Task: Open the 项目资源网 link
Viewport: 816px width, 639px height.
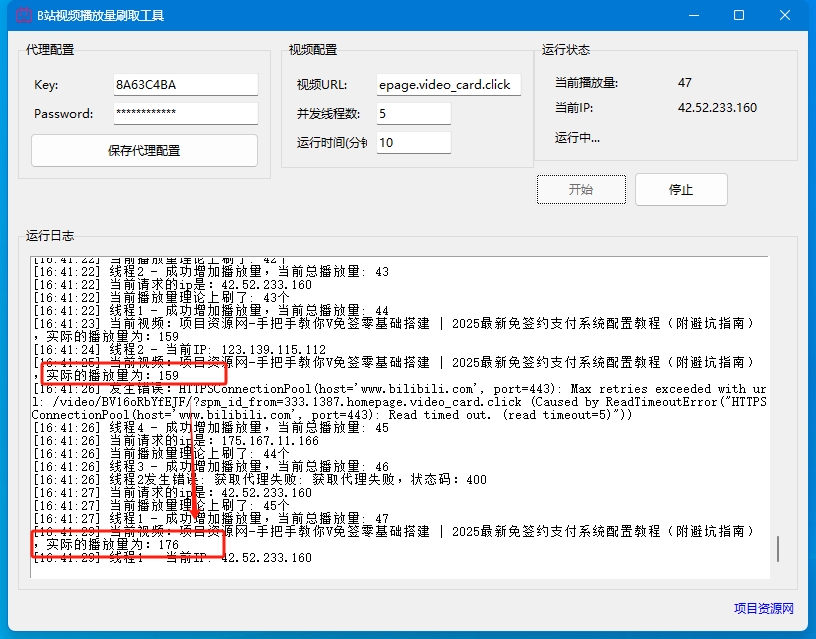Action: [763, 608]
